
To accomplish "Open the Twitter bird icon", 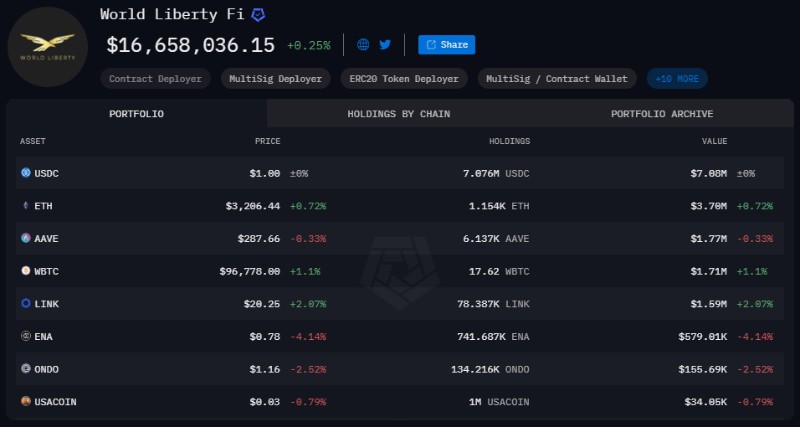I will click(x=385, y=44).
